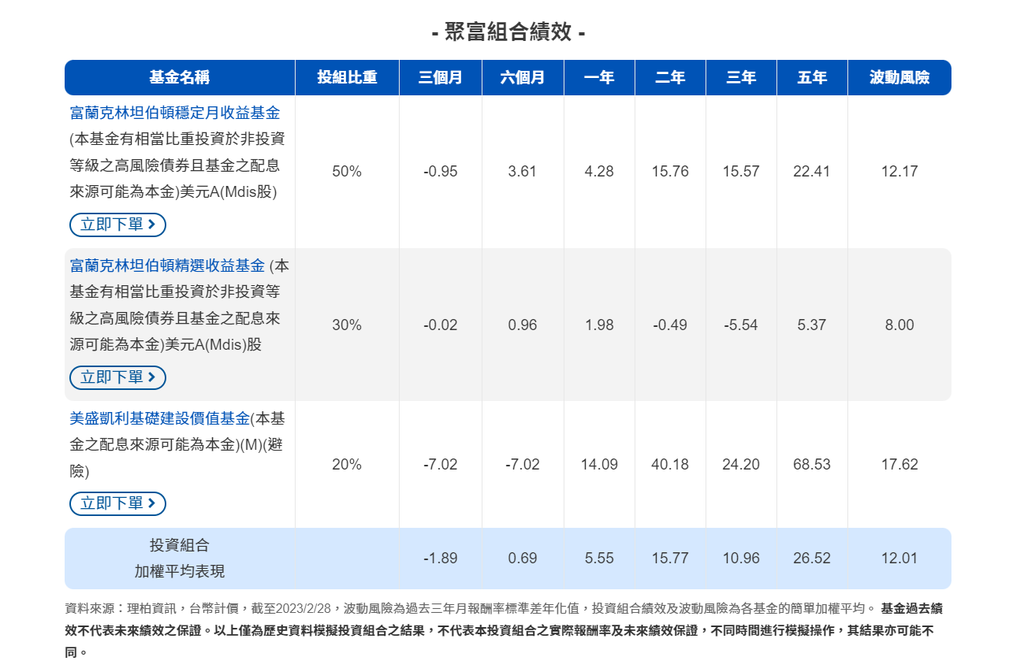Open 富蘭克林坦伯頓穩定月收益基金 fund link
The height and width of the screenshot is (672, 1024).
[174, 113]
